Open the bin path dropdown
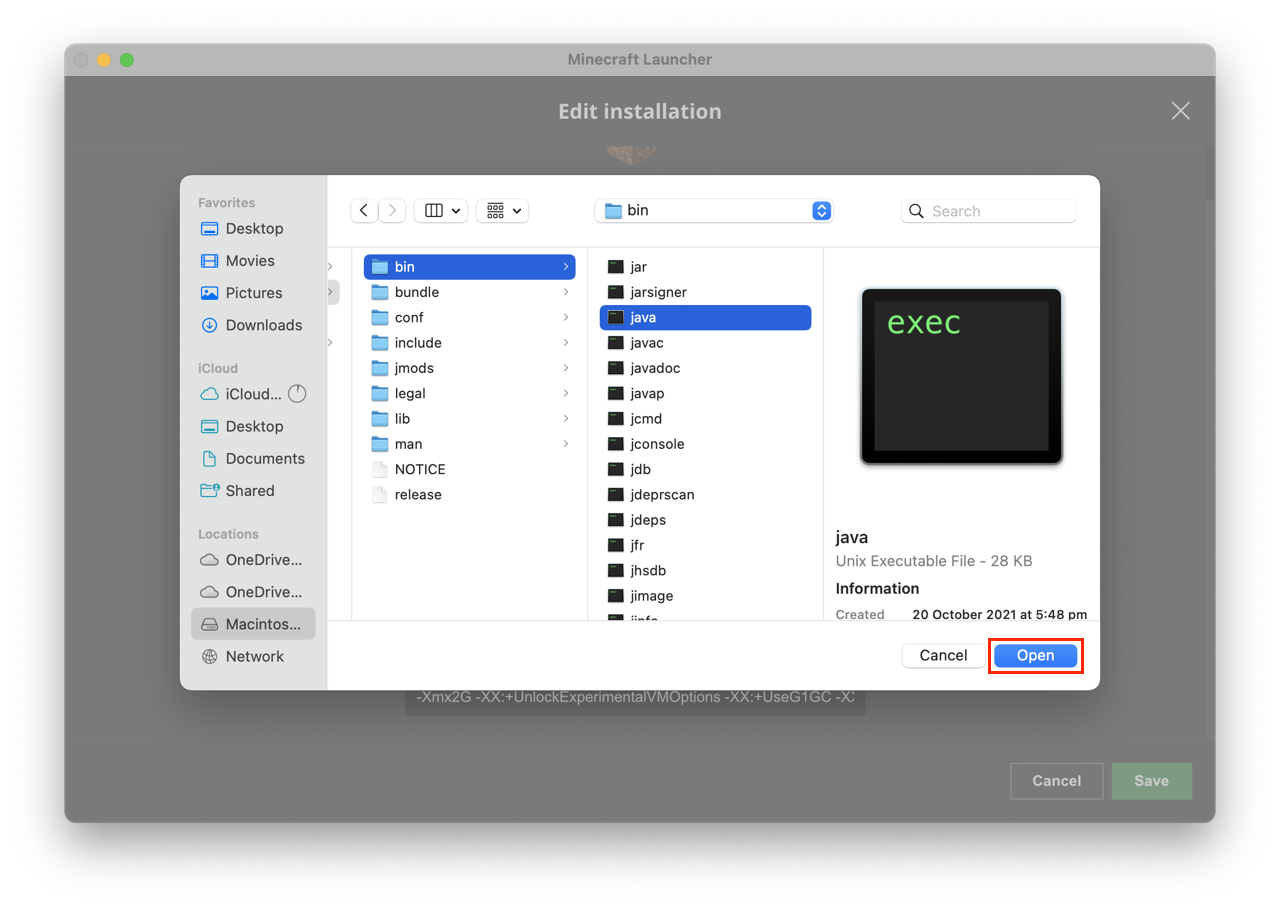The image size is (1280, 908). (714, 210)
